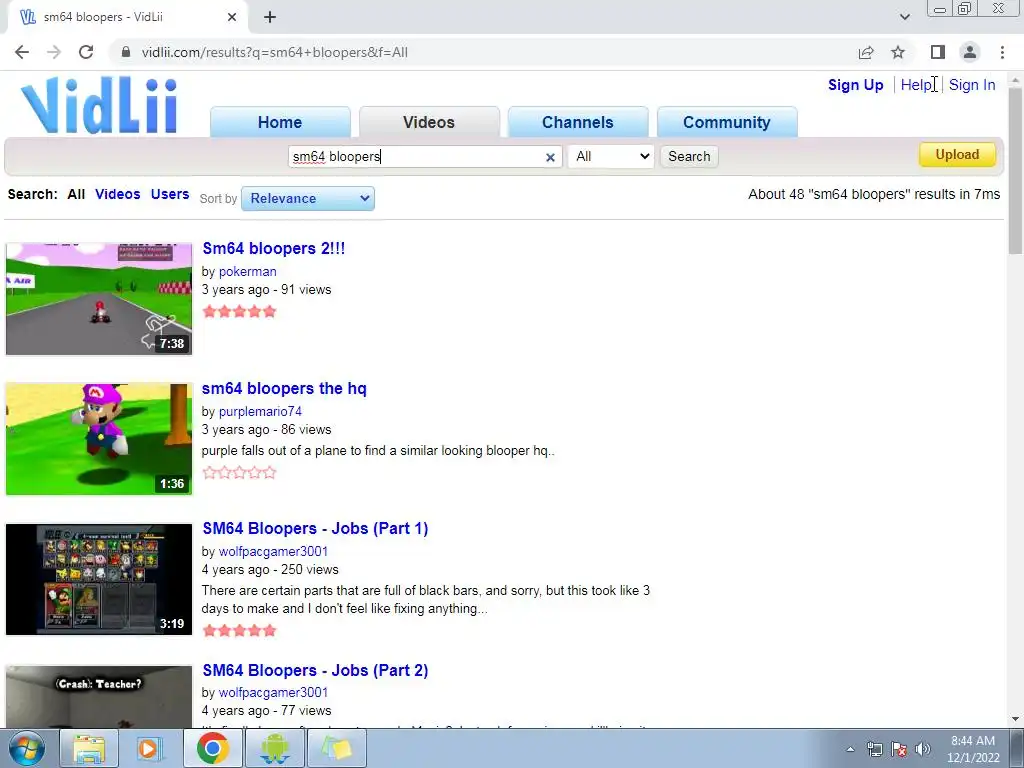Click the browser forward arrow
Screen dimensions: 1024x768
[54, 52]
